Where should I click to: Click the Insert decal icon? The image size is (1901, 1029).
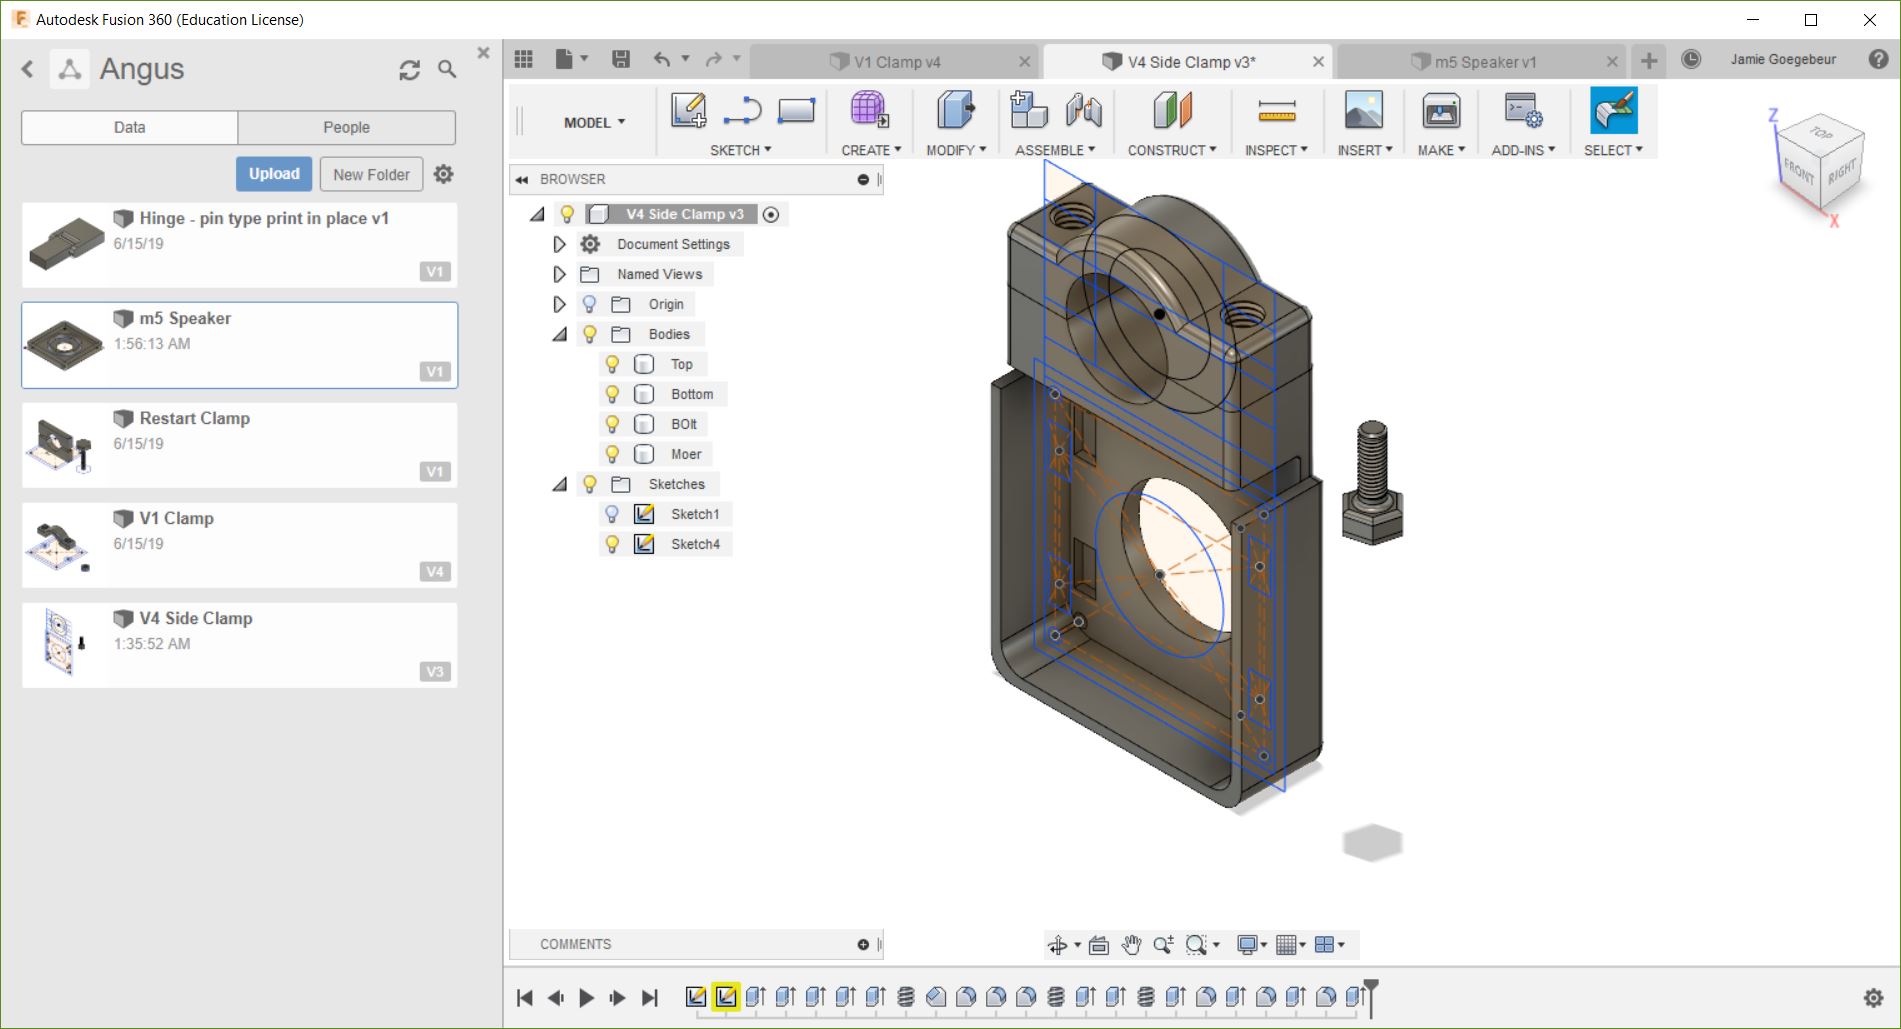click(x=1364, y=110)
